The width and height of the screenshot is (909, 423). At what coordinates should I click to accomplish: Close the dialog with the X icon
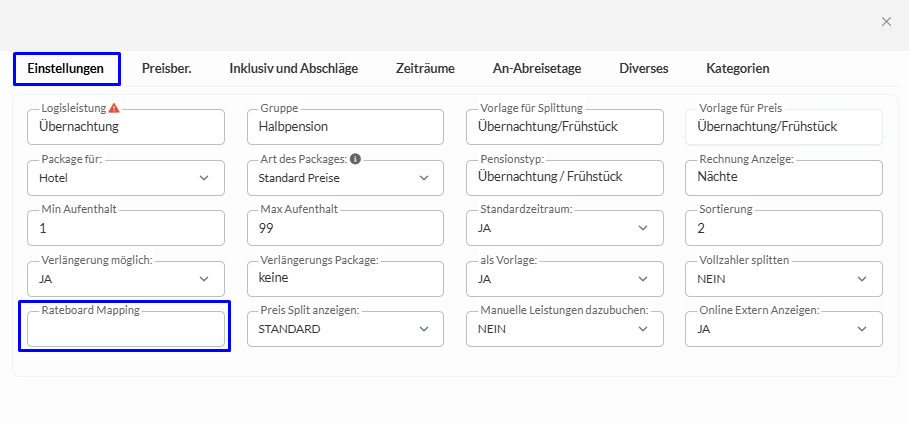[x=885, y=22]
